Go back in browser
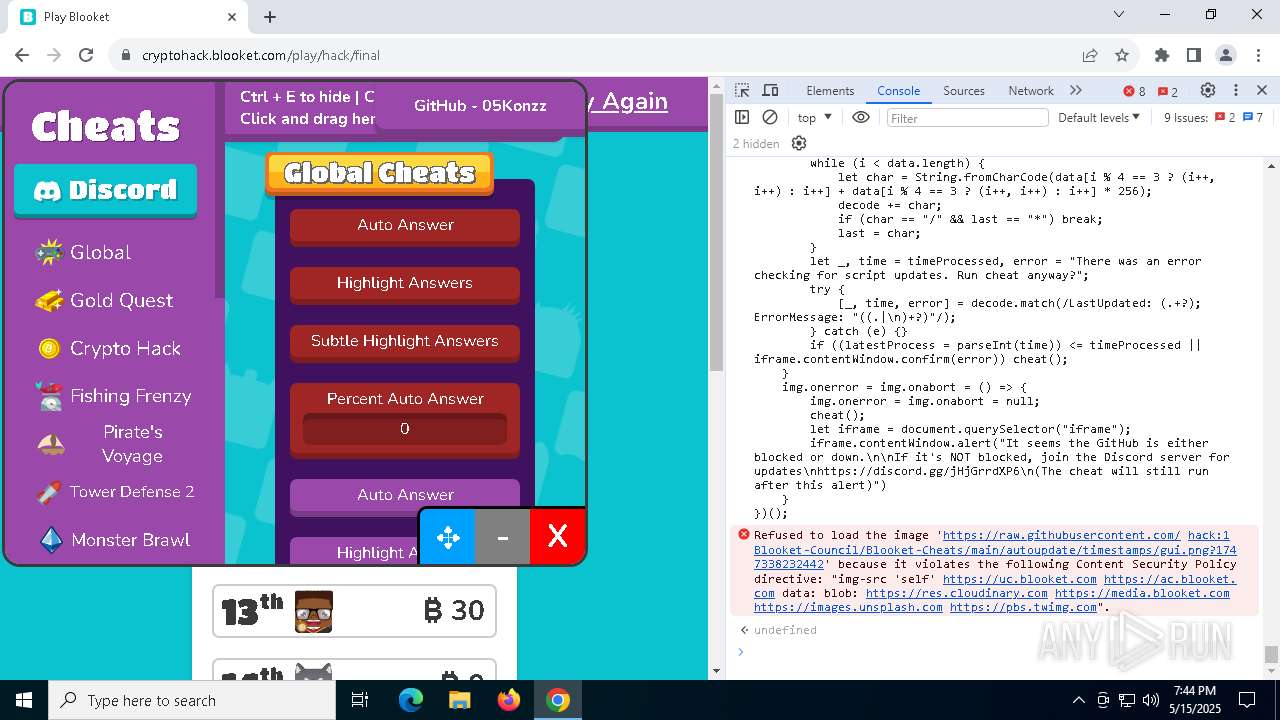 [x=22, y=55]
